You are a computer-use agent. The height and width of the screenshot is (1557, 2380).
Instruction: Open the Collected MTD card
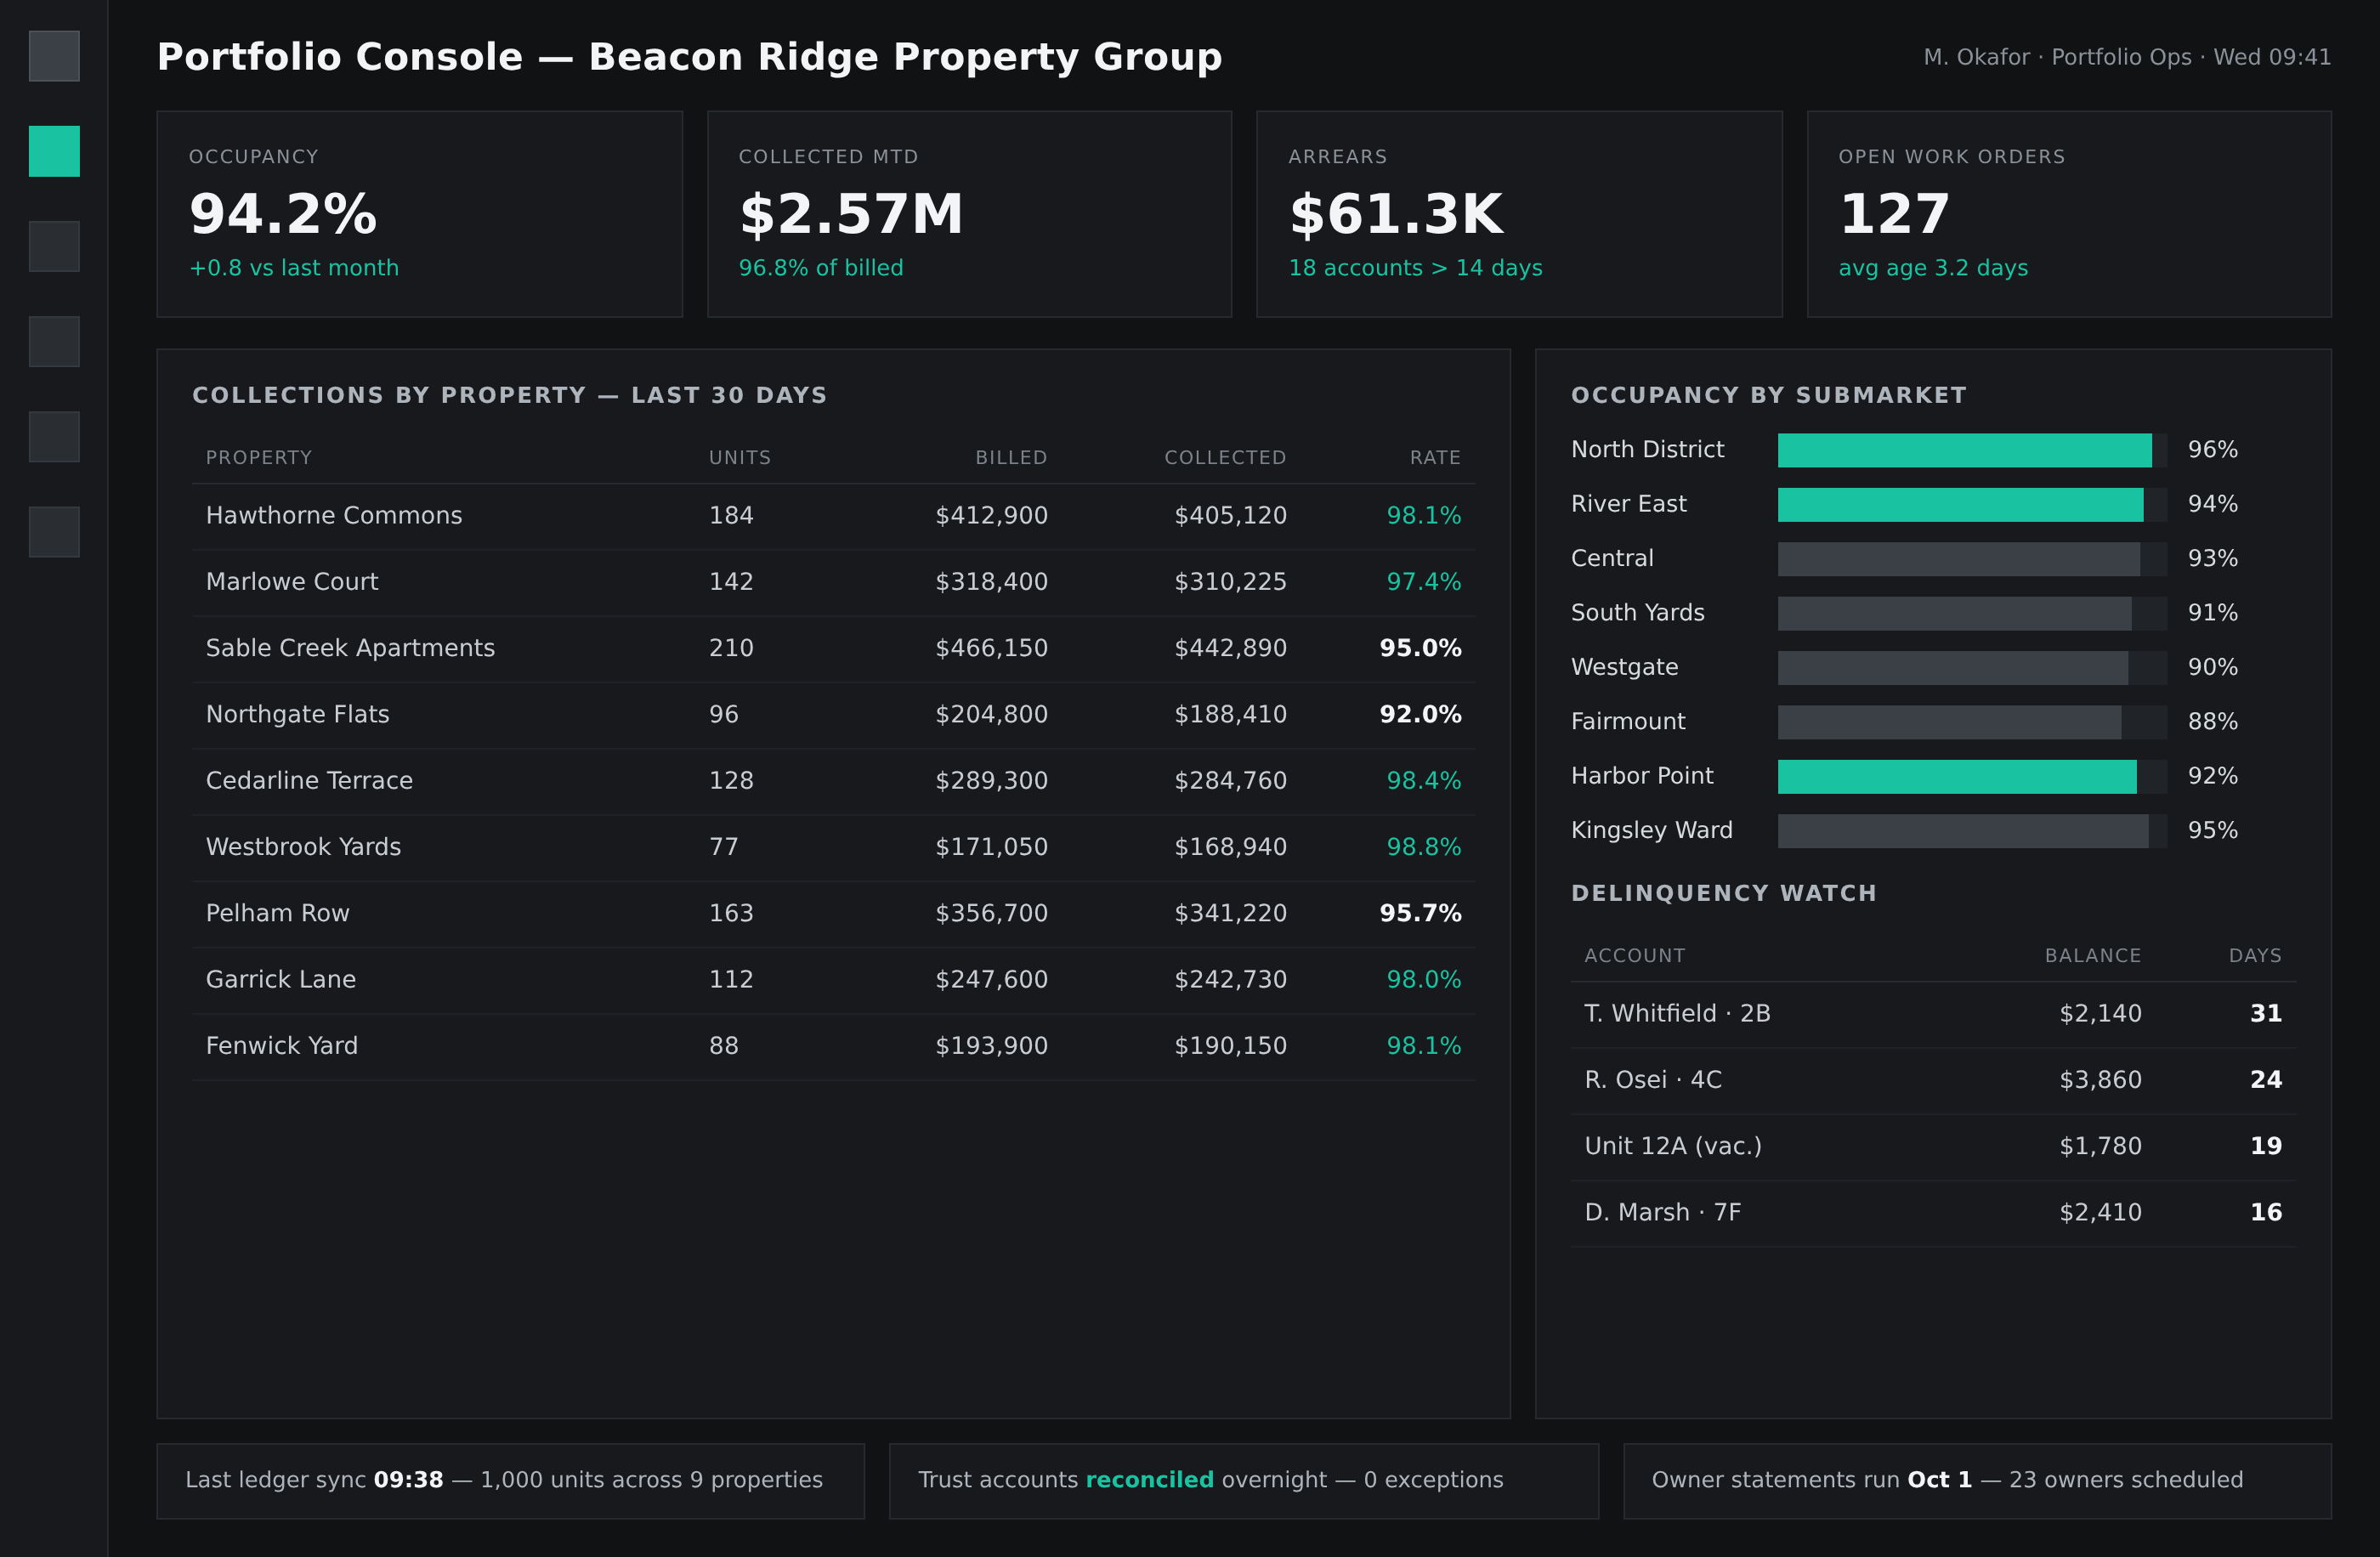pyautogui.click(x=969, y=214)
